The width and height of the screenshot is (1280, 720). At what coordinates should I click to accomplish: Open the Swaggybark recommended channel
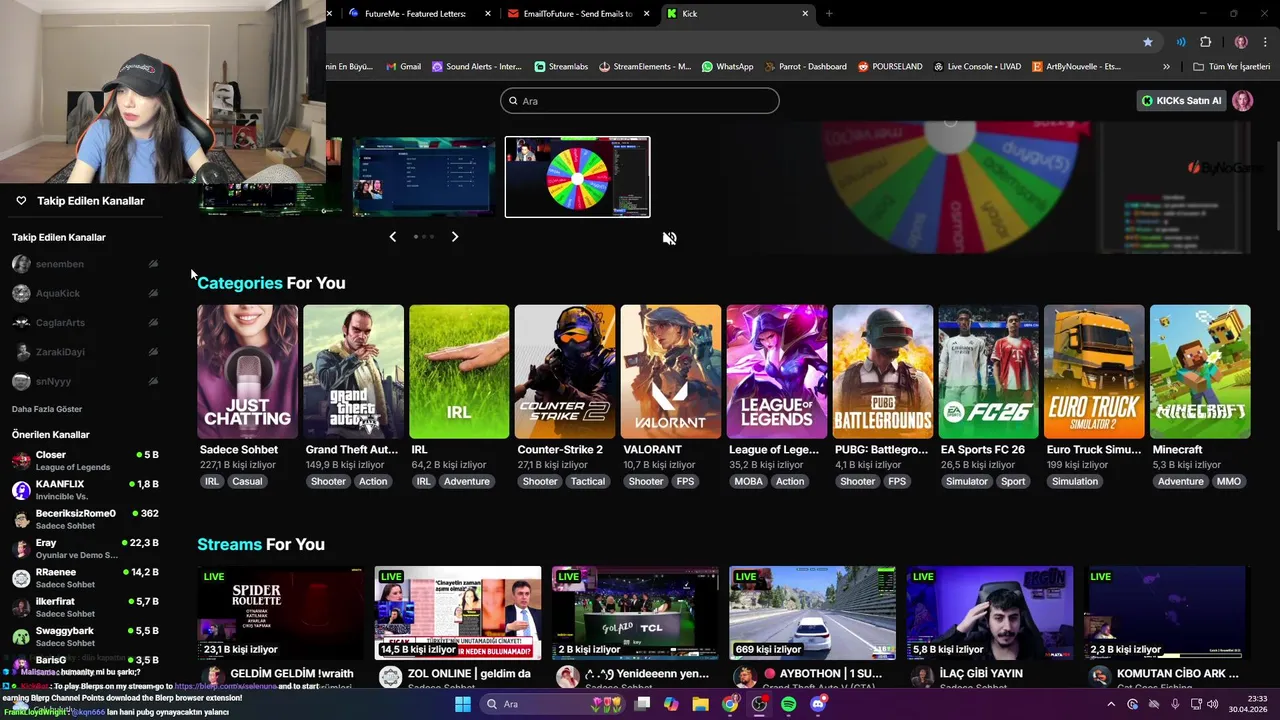point(85,636)
